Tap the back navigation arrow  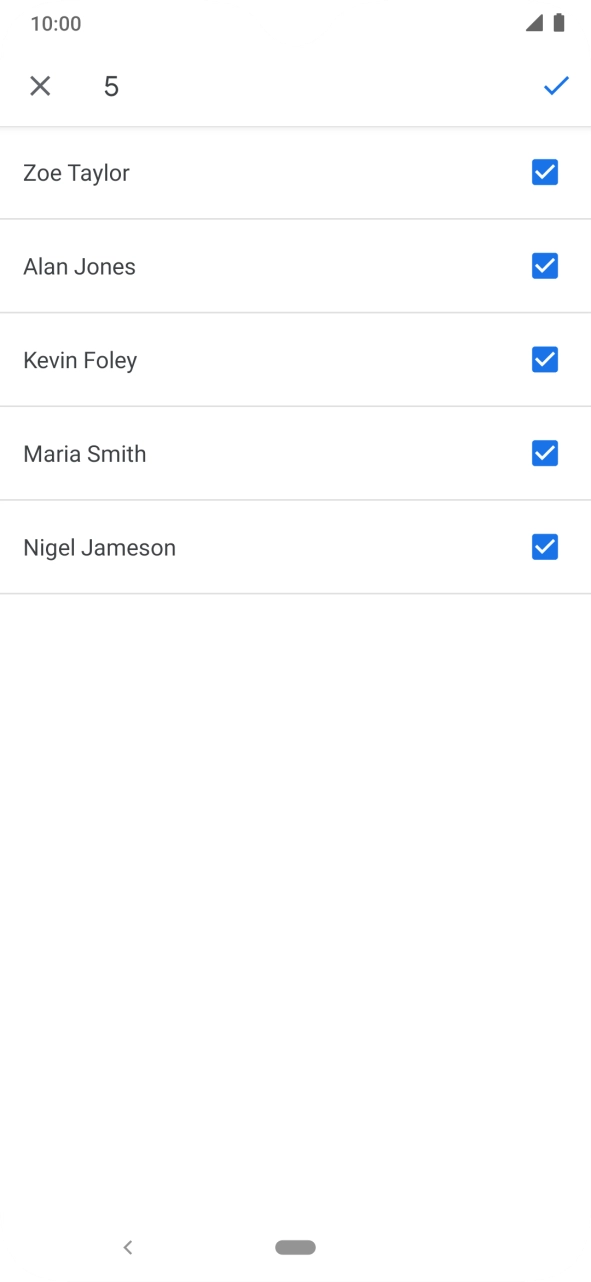coord(127,1247)
